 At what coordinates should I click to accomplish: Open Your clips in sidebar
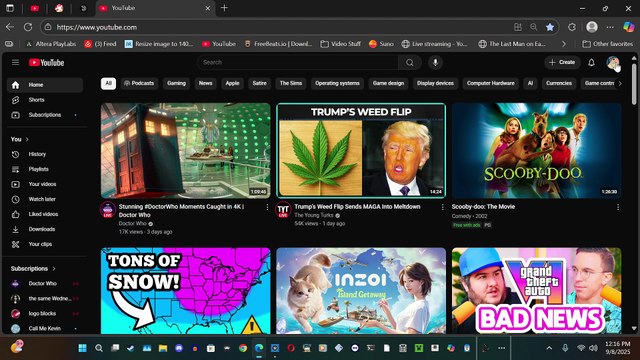click(x=44, y=244)
